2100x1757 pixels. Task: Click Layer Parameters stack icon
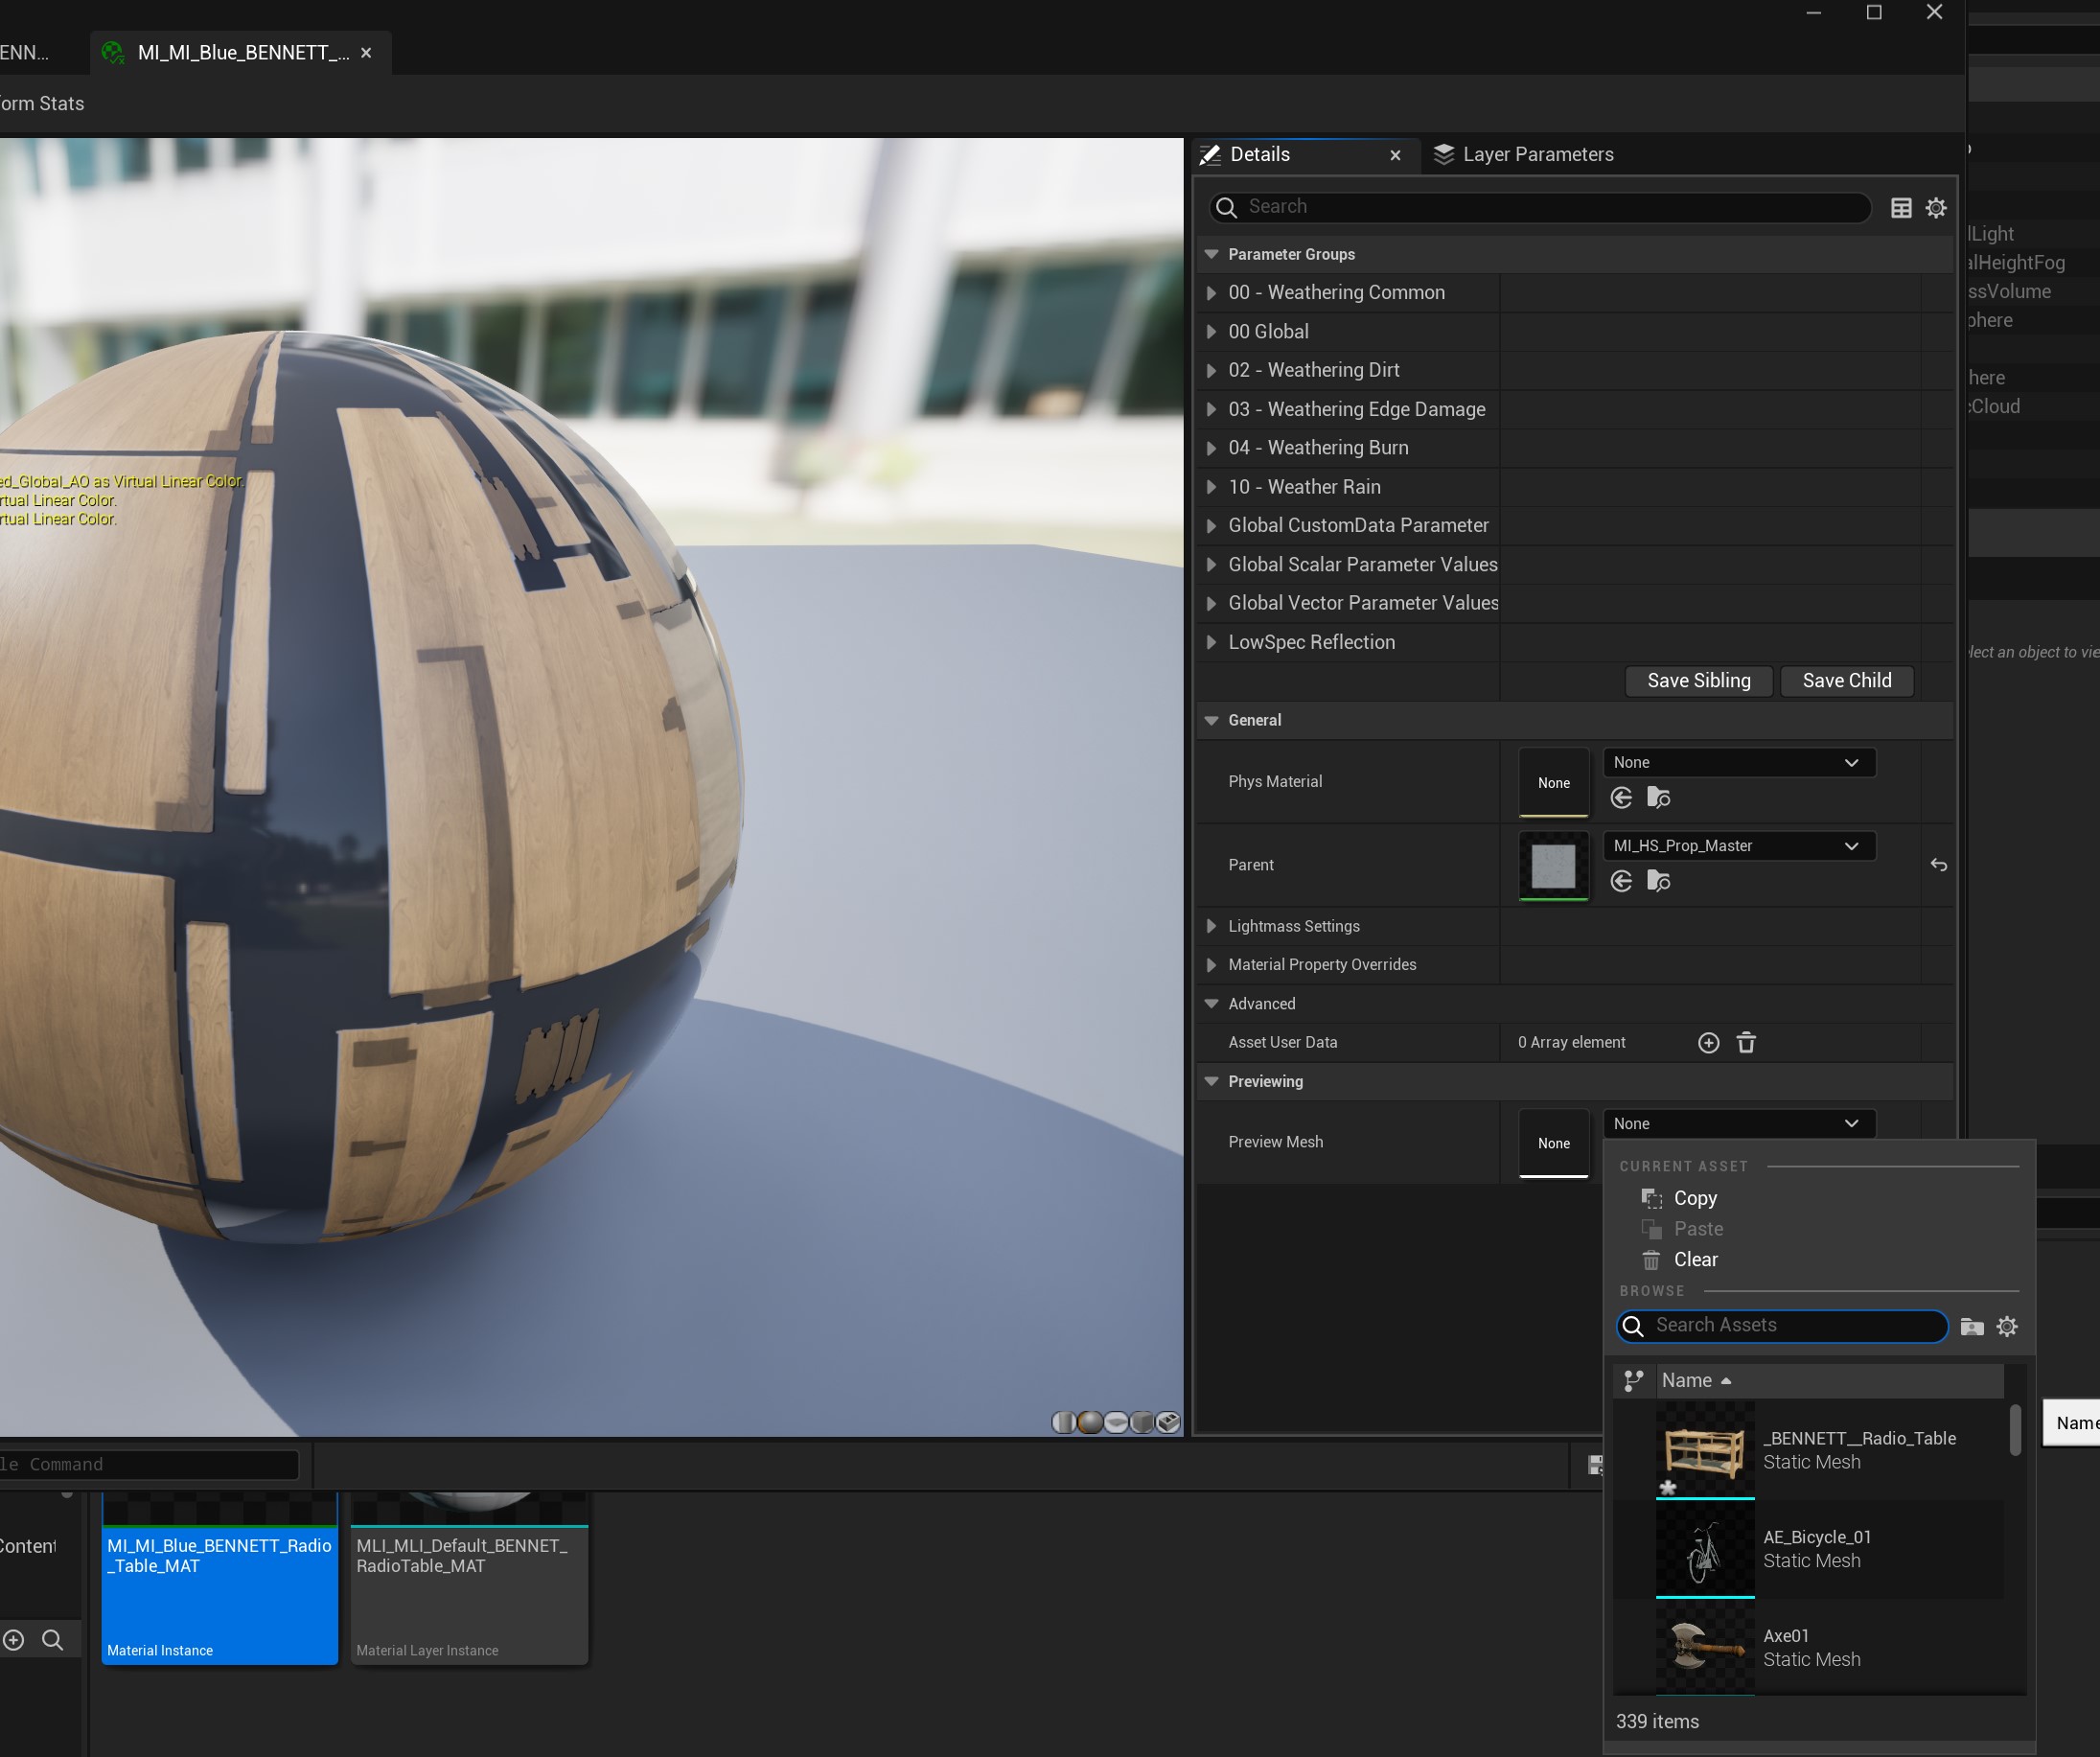tap(1444, 155)
